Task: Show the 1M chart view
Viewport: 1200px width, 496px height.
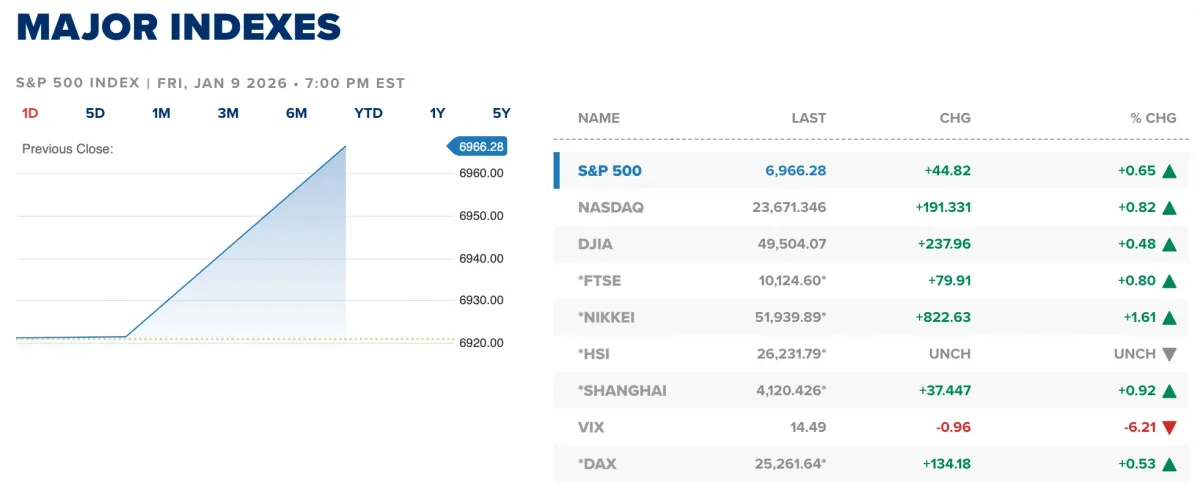Action: coord(161,113)
